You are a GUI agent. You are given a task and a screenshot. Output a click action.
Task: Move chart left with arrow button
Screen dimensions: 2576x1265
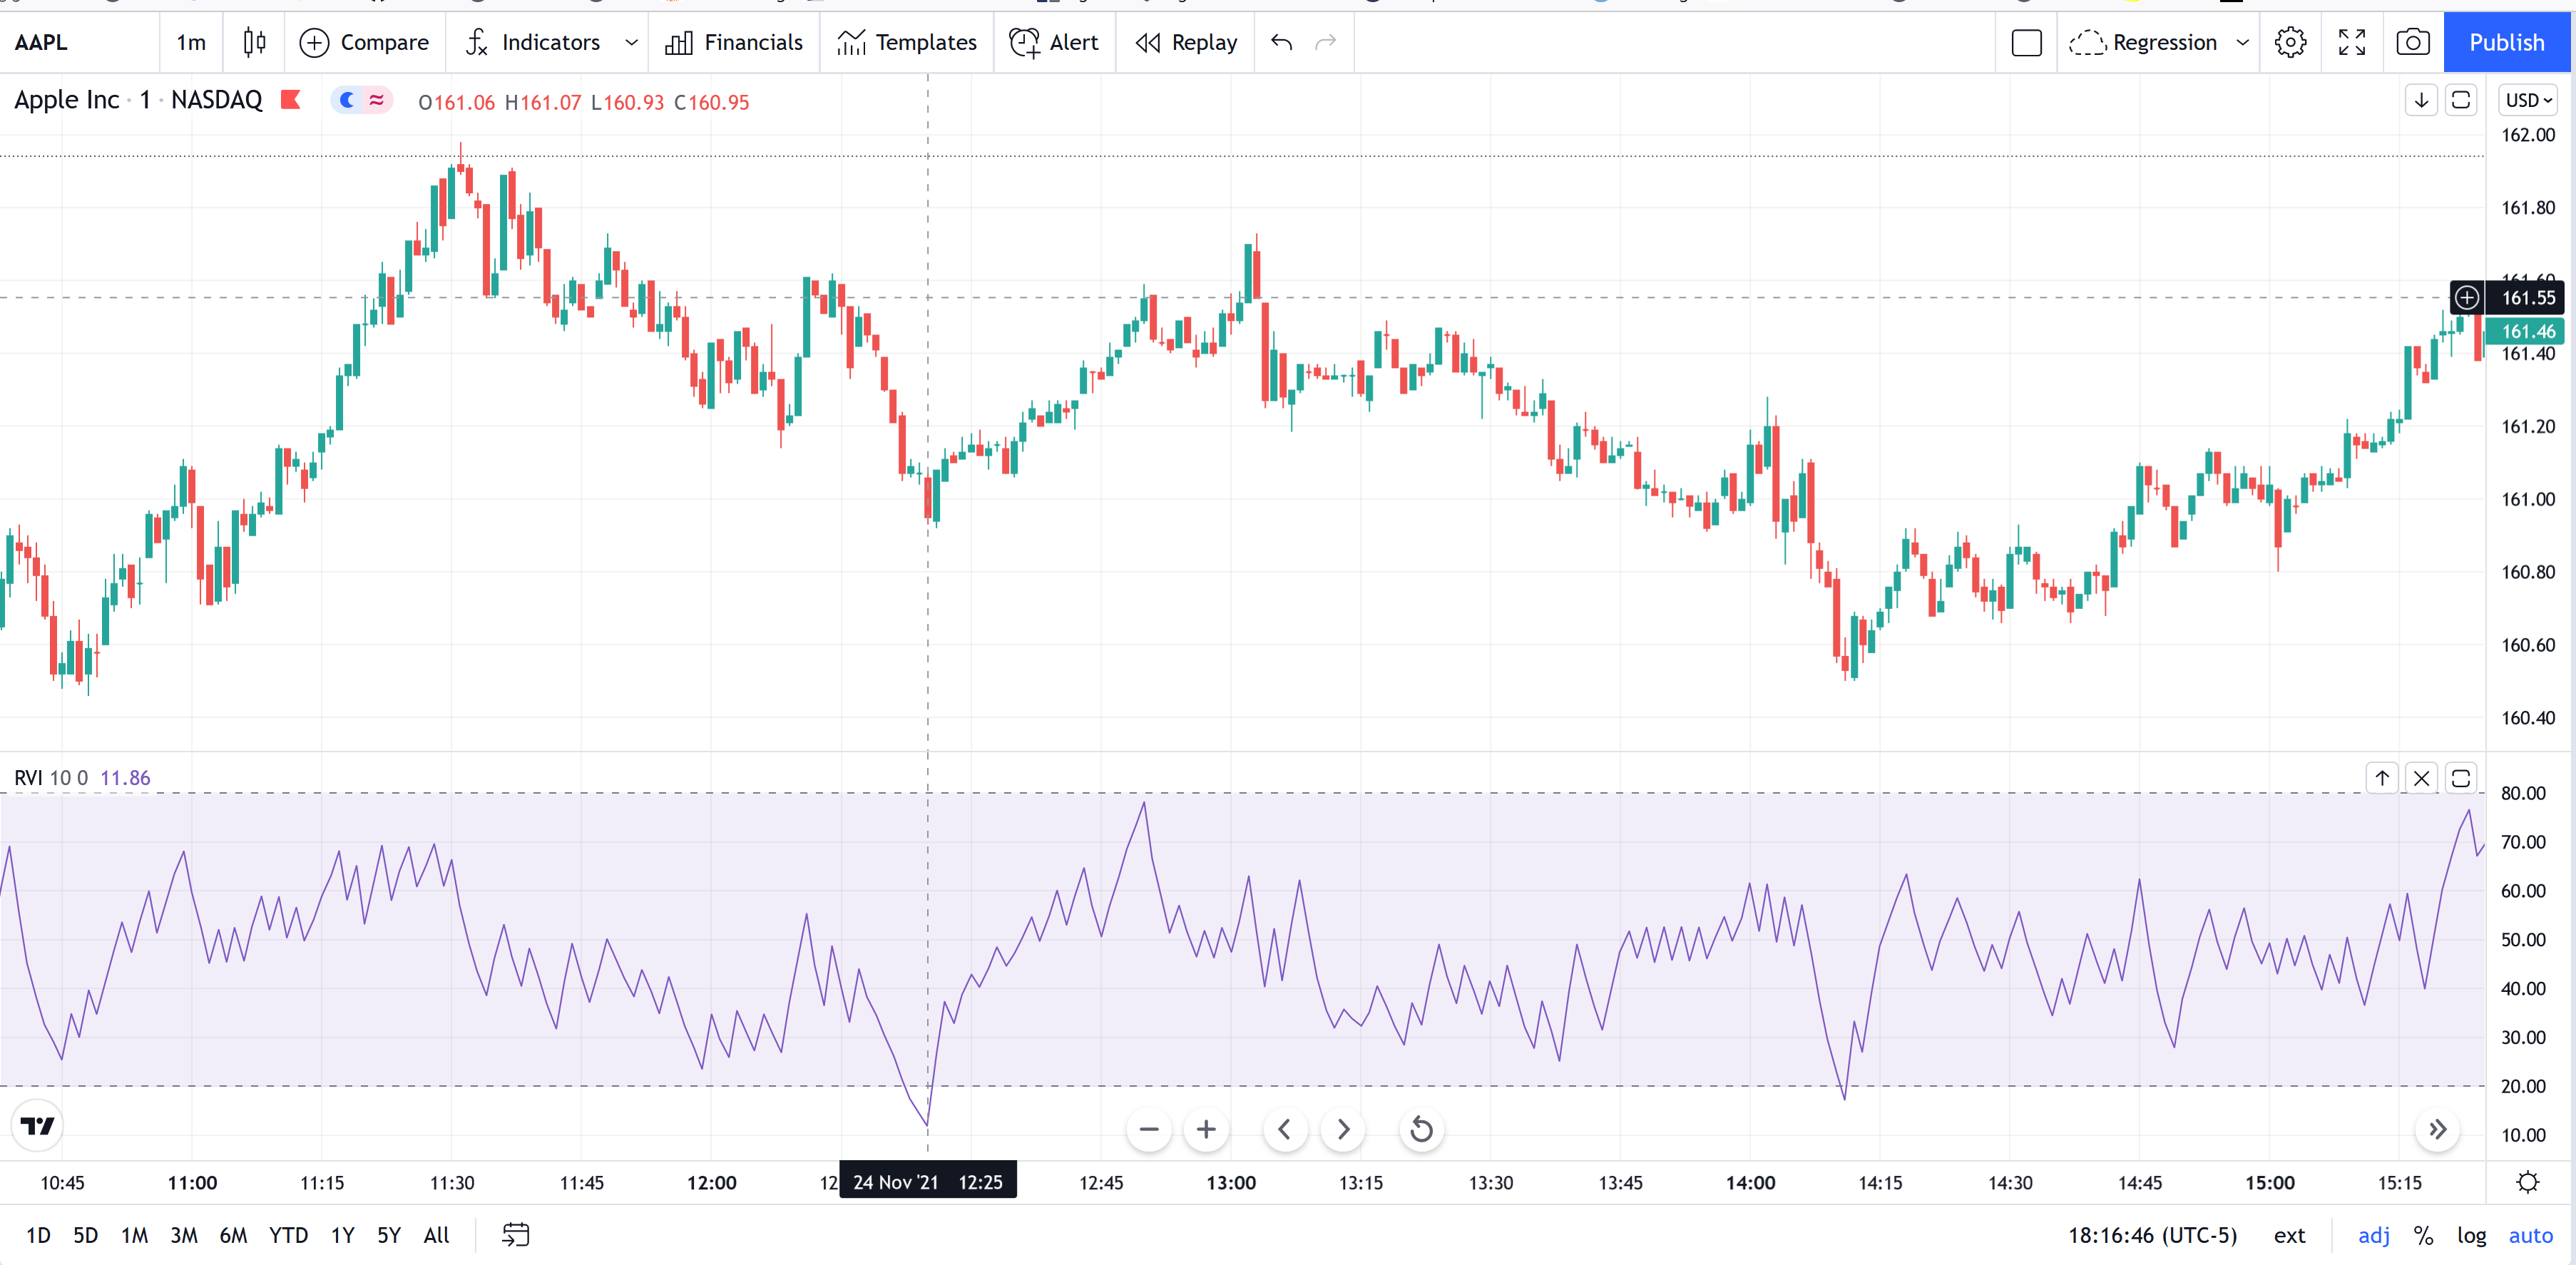1285,1129
